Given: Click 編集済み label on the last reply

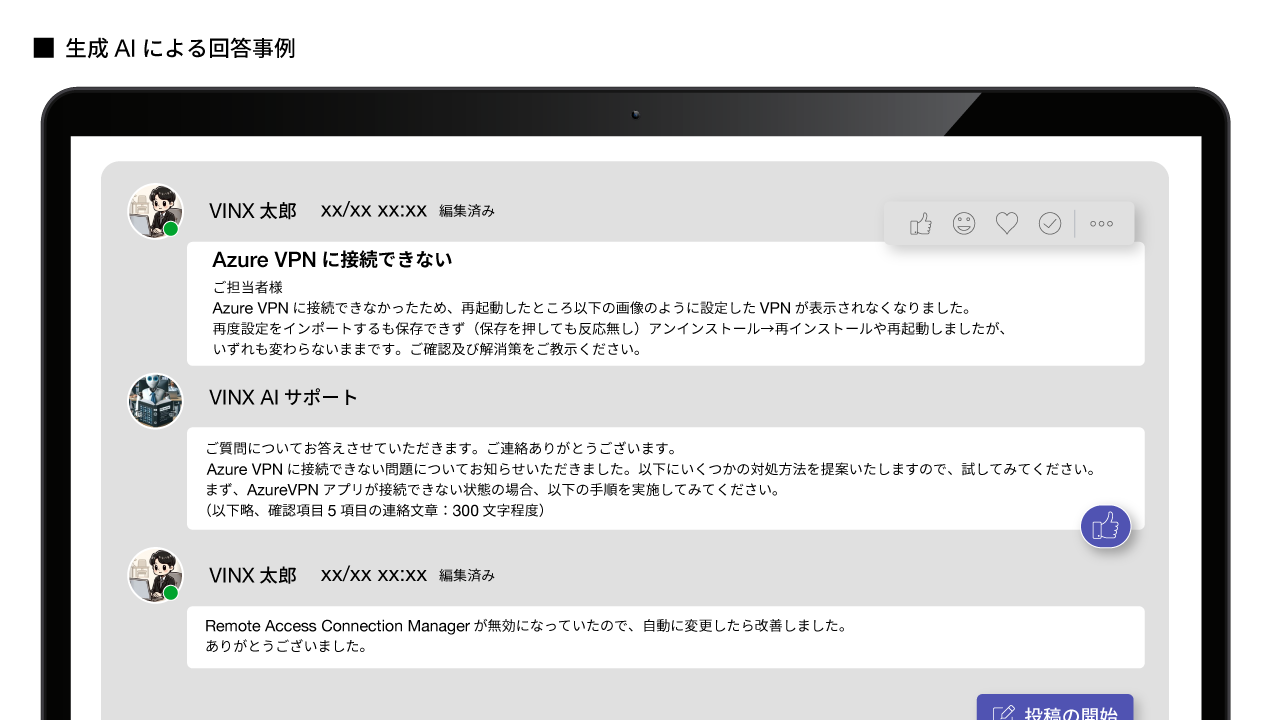Looking at the screenshot, I should (x=466, y=575).
